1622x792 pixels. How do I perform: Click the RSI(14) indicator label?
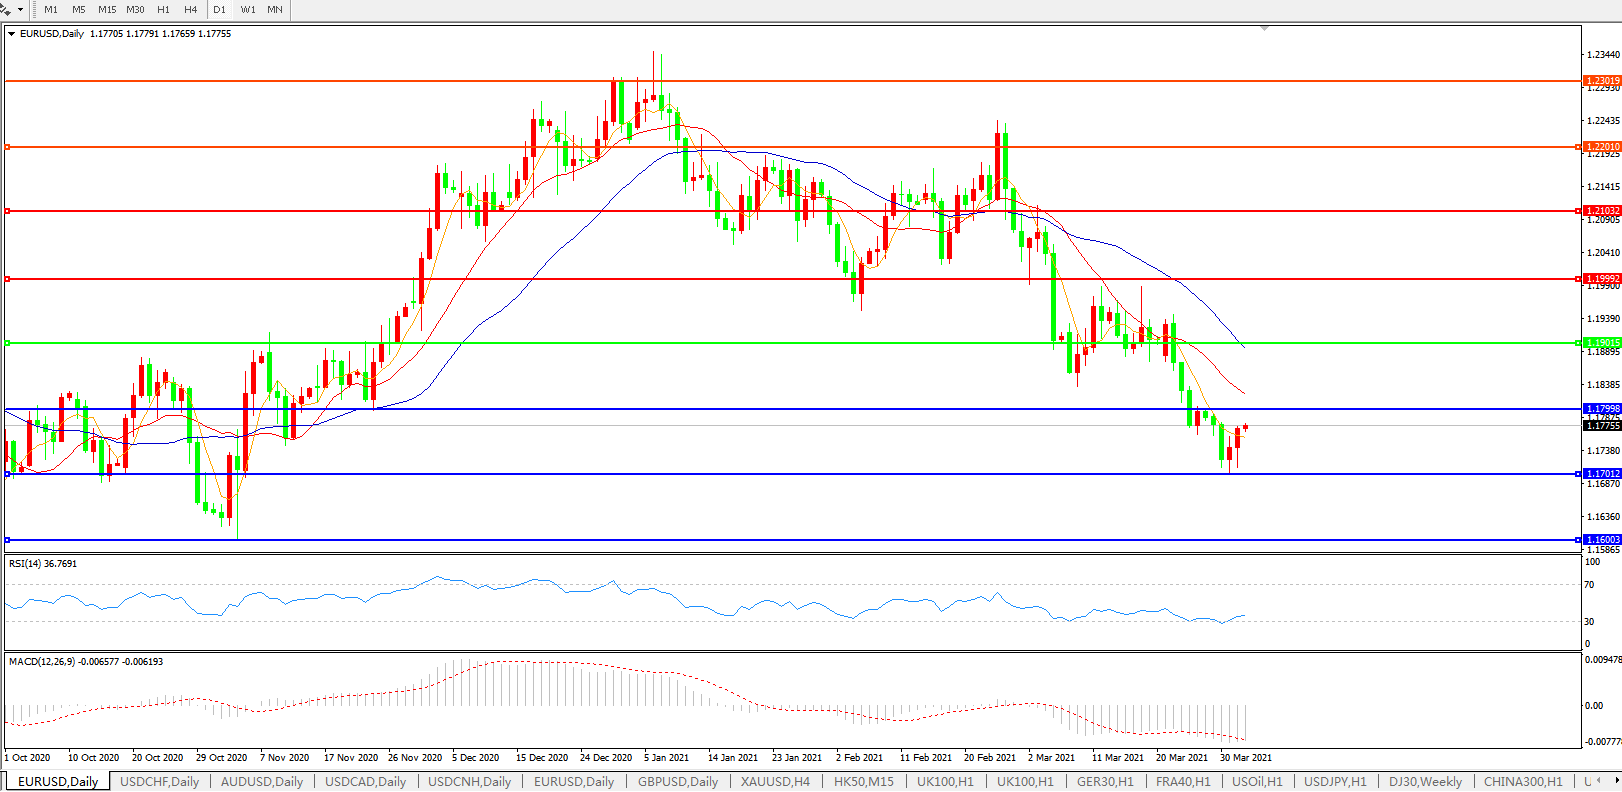42,564
